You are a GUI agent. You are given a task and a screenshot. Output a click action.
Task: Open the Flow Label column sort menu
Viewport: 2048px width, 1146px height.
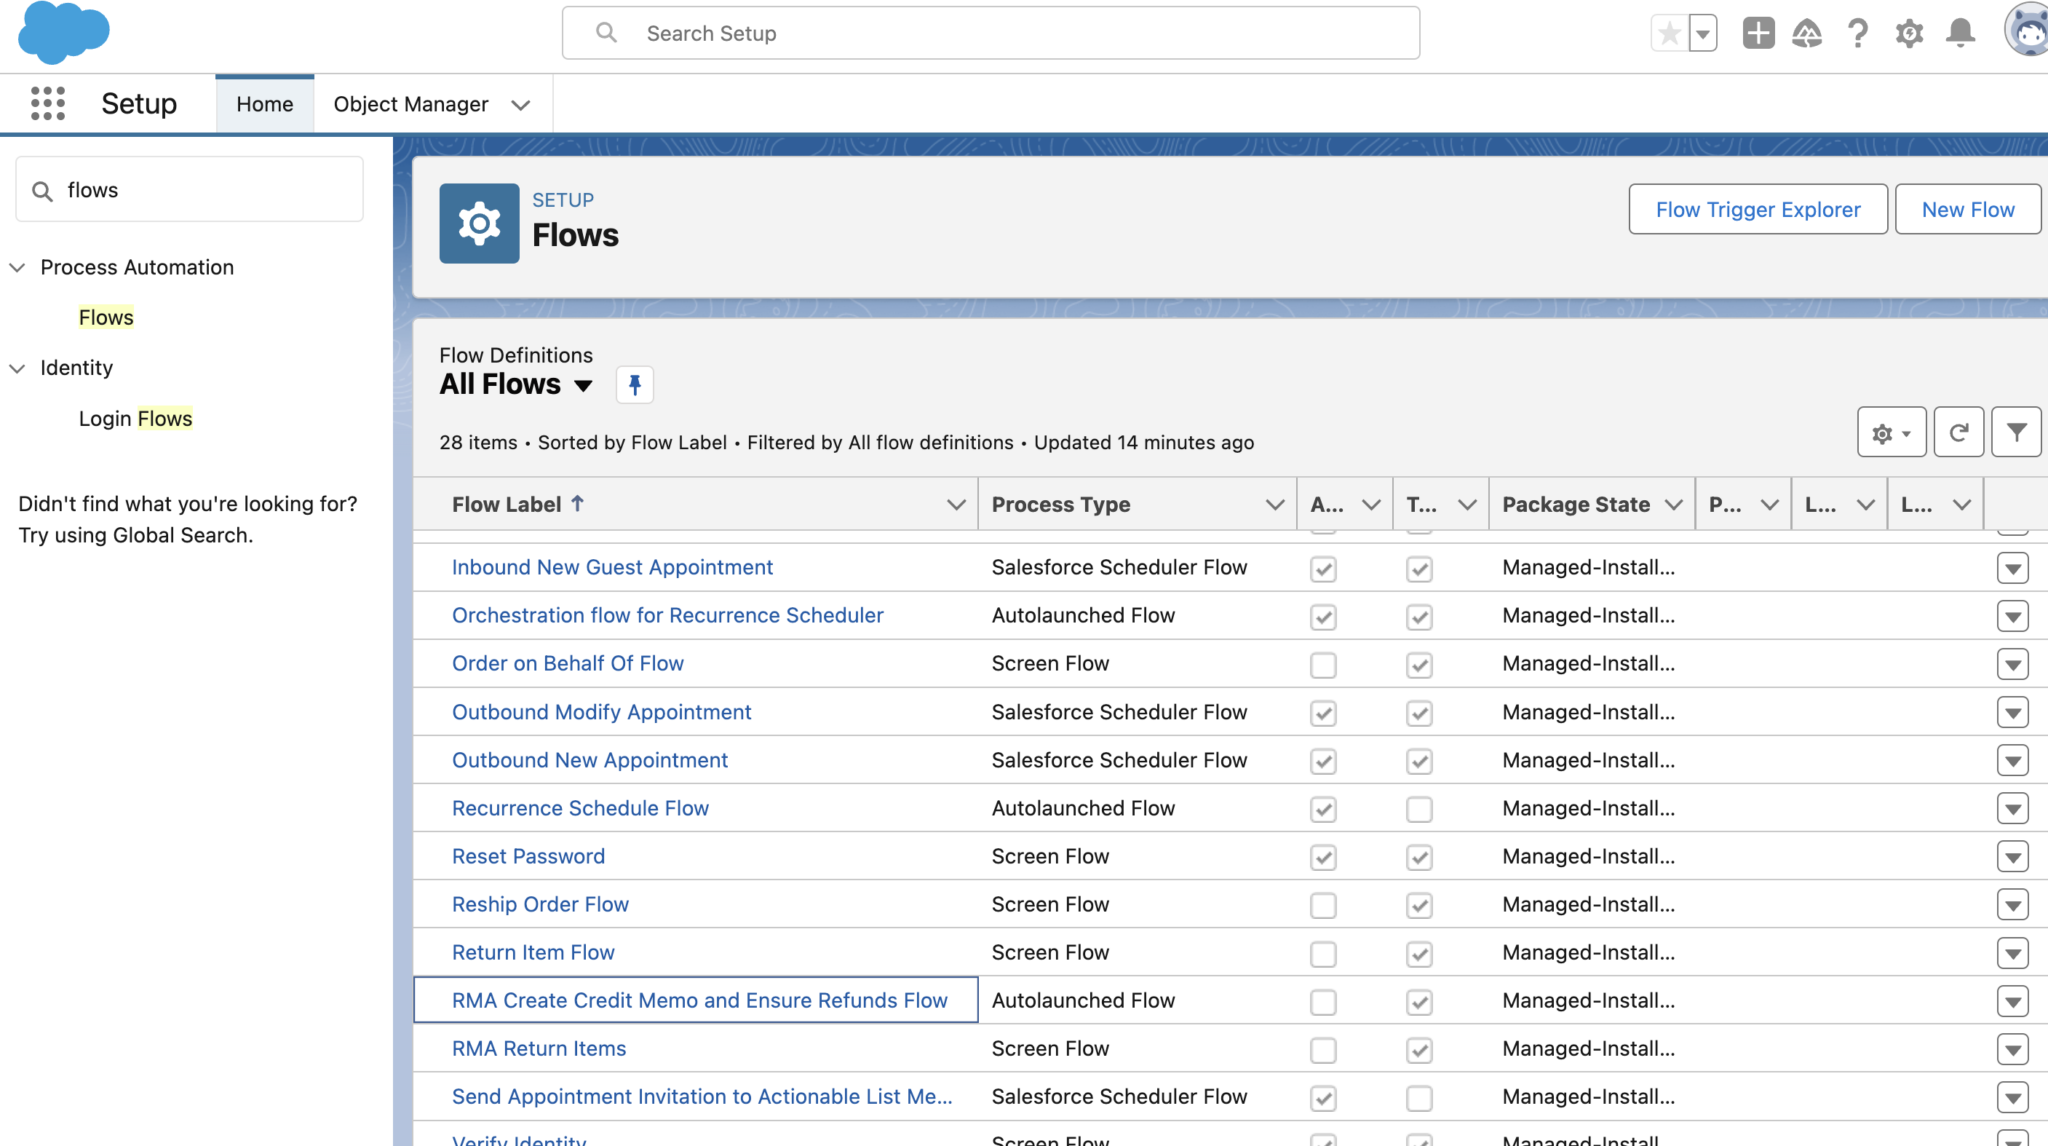click(956, 504)
